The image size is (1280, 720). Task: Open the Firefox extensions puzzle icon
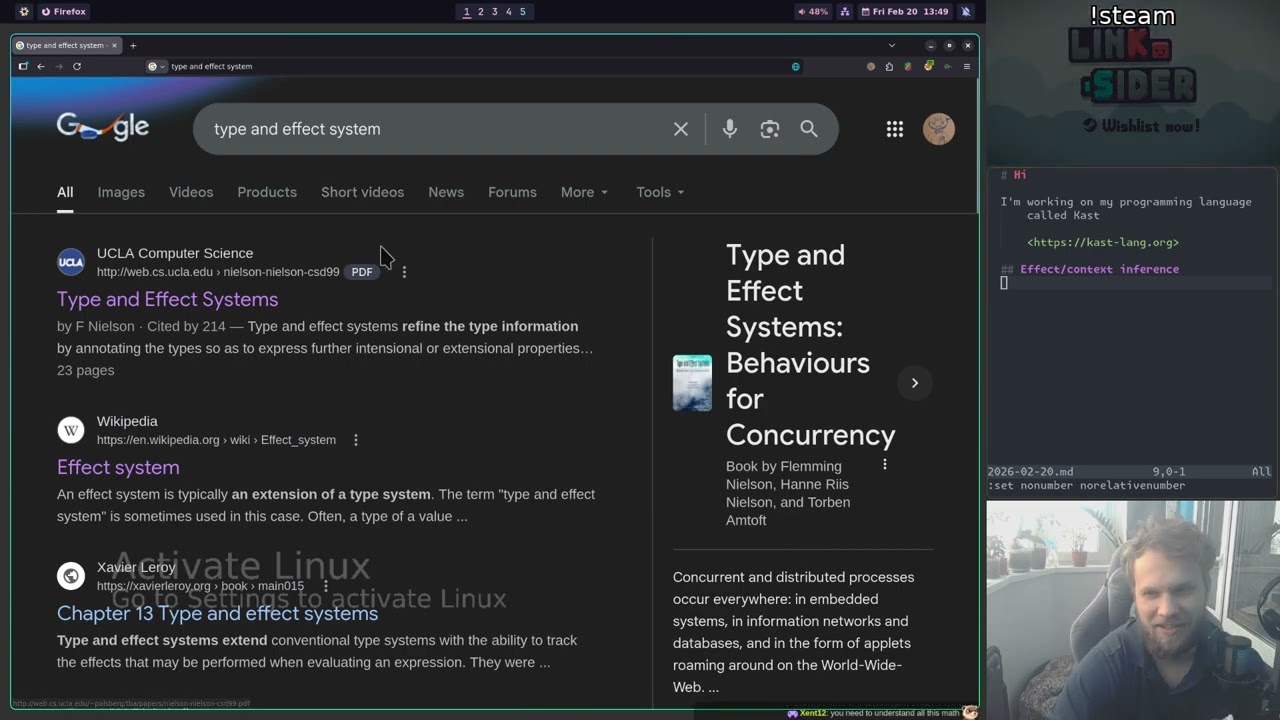point(889,66)
